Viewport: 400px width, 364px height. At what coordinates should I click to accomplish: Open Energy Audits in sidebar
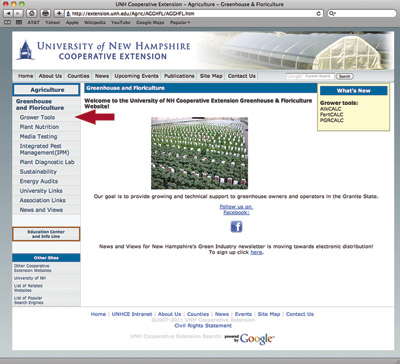click(39, 181)
